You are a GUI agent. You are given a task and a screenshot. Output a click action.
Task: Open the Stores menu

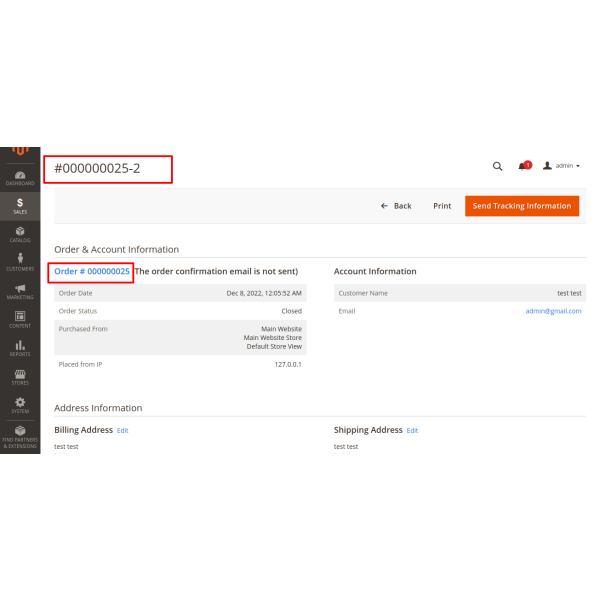click(20, 377)
